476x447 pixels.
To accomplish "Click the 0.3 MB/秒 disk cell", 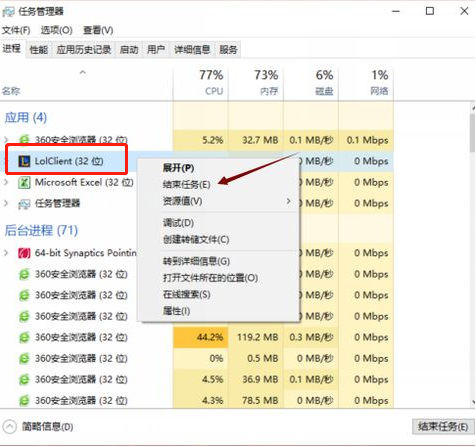I will click(311, 337).
